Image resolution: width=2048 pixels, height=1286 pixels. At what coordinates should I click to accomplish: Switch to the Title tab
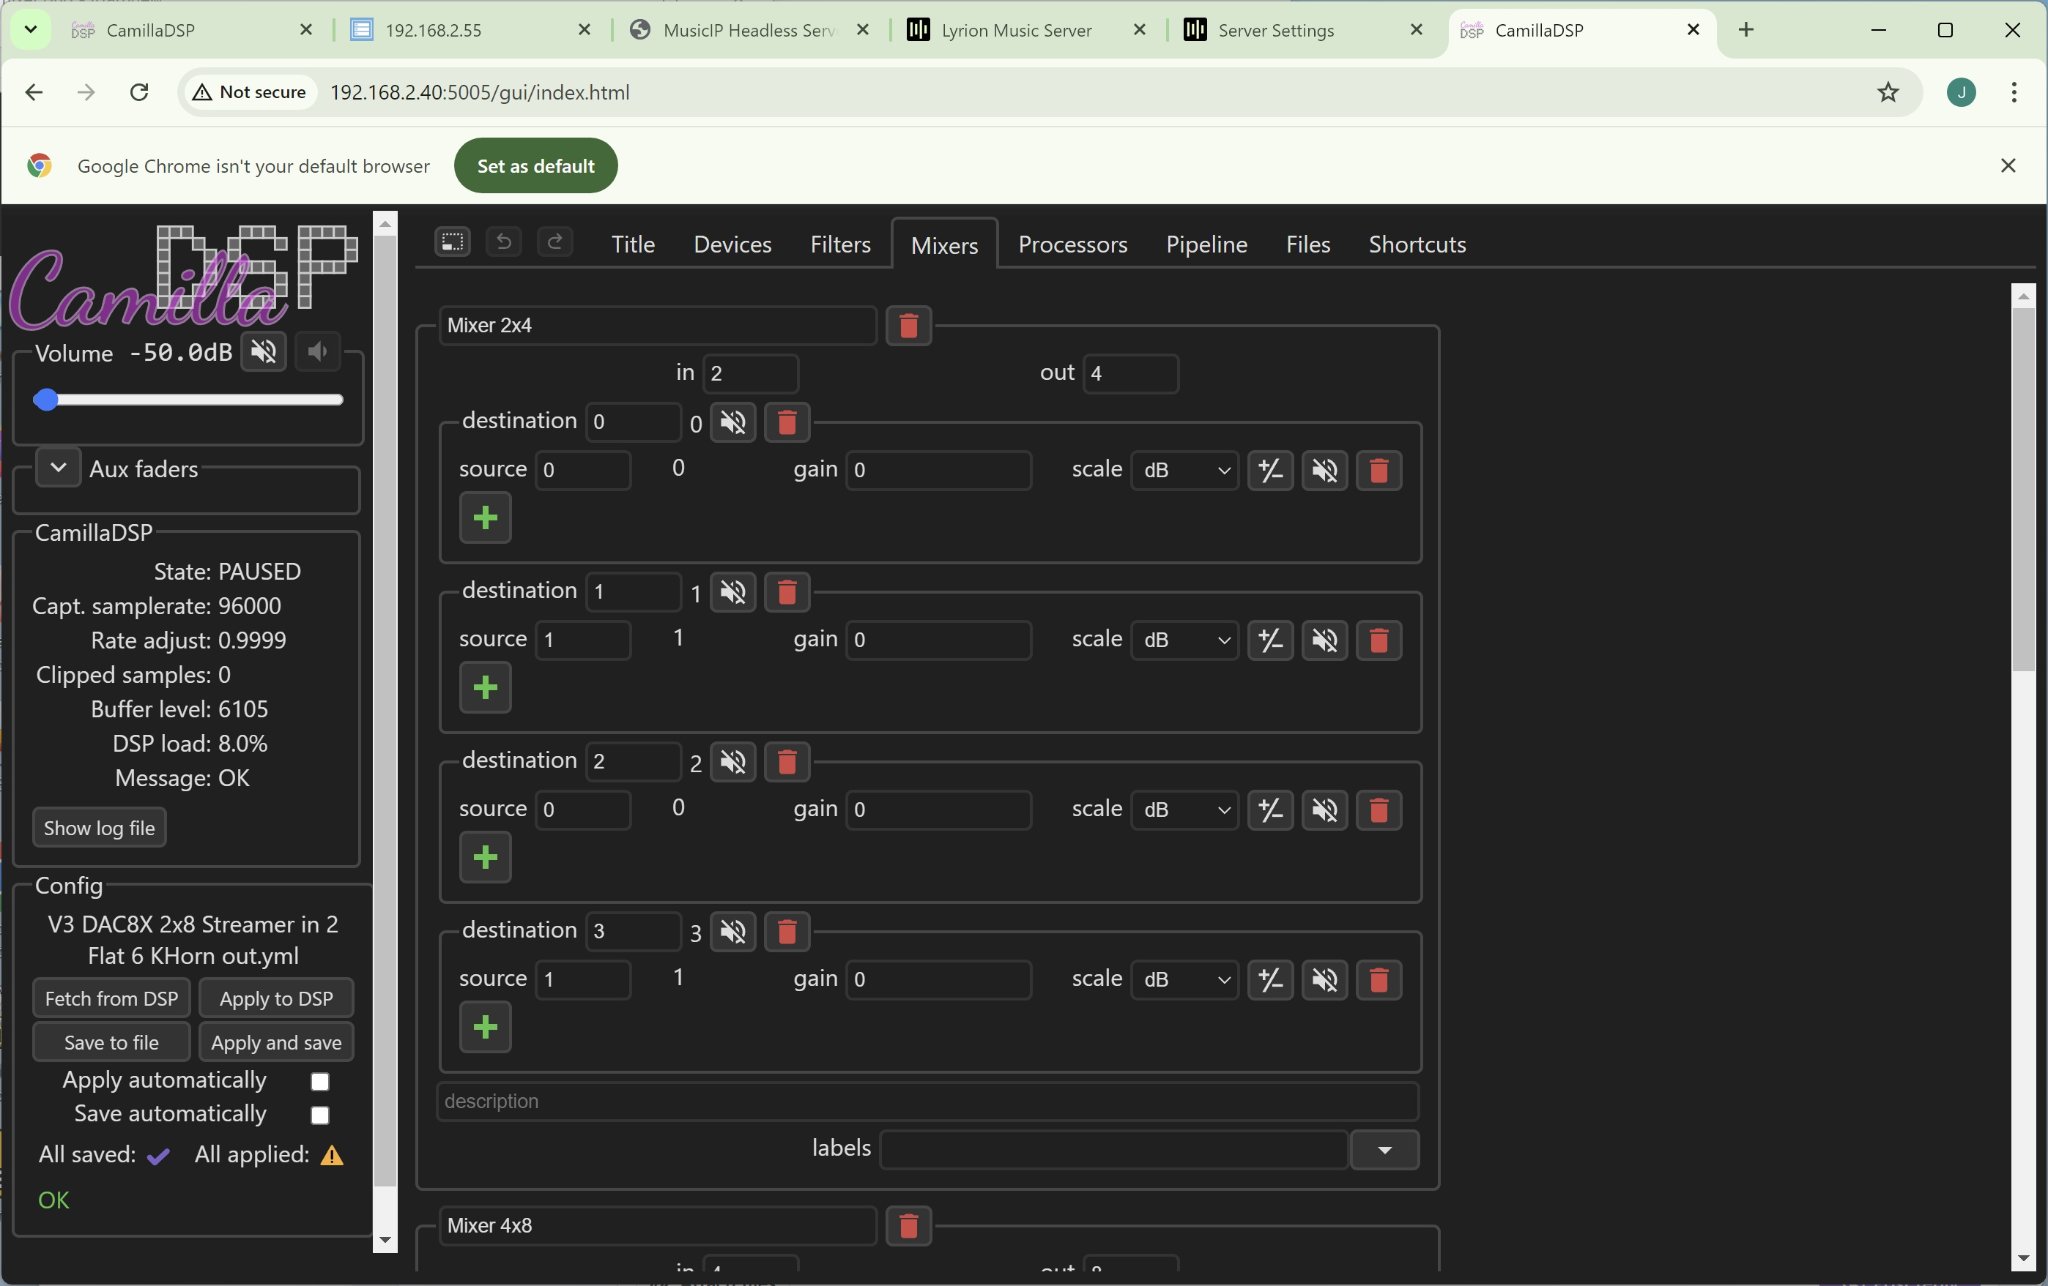click(x=633, y=245)
